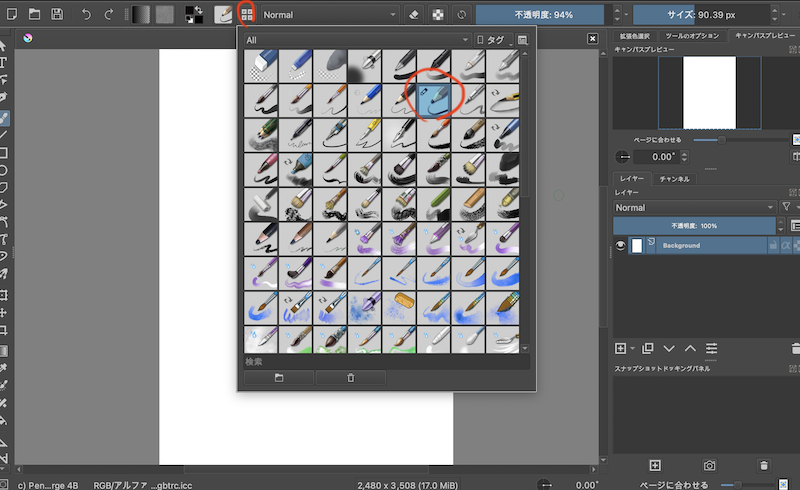Click the タグ button in preset popup
Viewport: 800px width, 490px height.
click(x=492, y=40)
